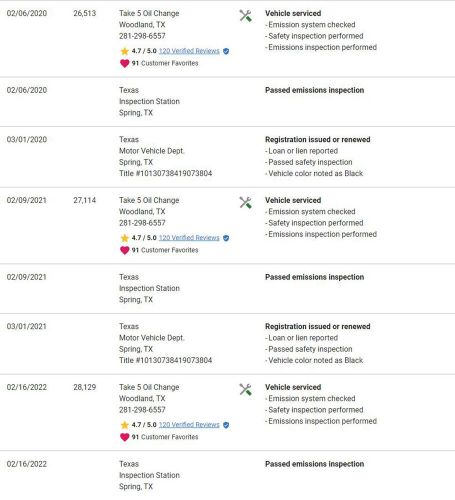Click the blue verified badge in 02/06/2020 entry
Viewport: 455px width, 500px height.
click(226, 51)
